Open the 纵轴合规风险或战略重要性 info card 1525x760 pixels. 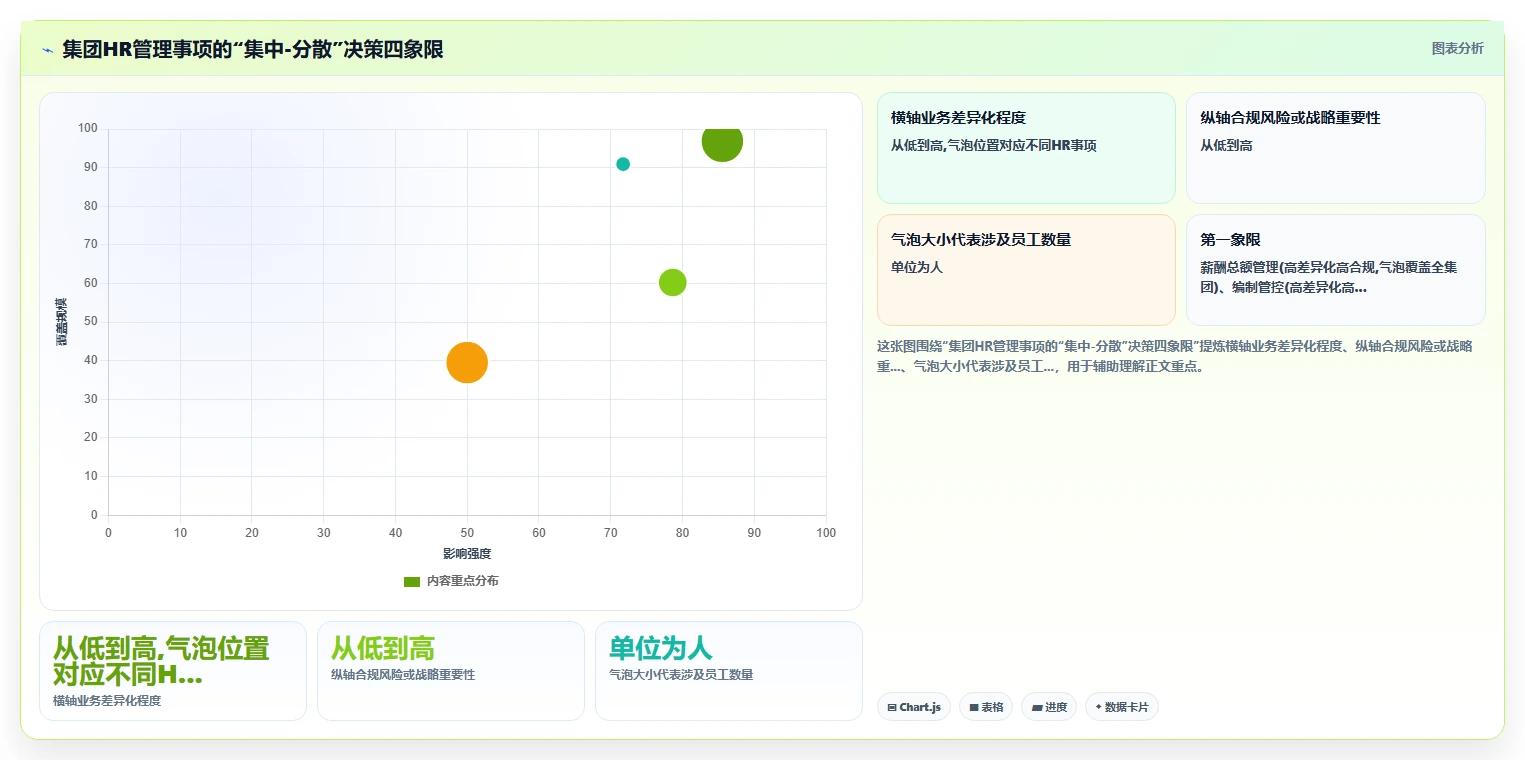[1336, 148]
